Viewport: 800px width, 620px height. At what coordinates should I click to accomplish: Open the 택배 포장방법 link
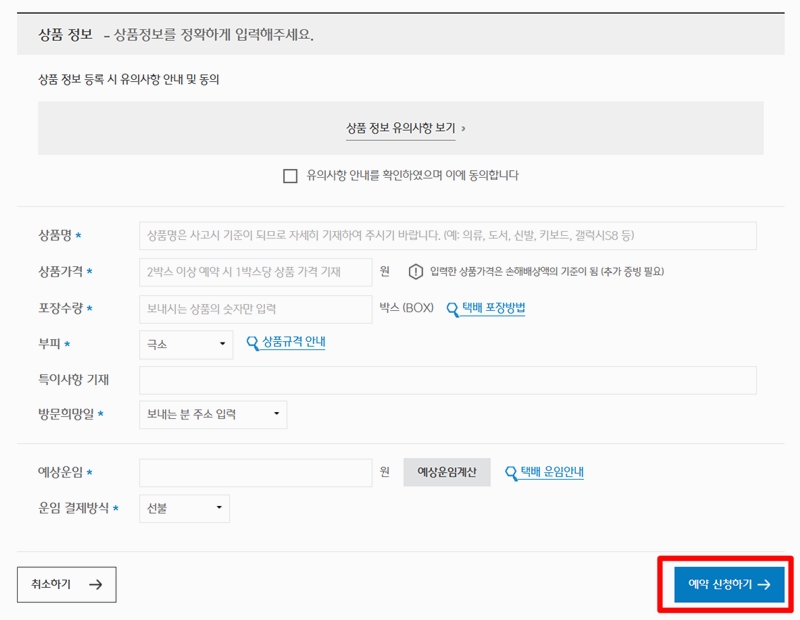tap(493, 308)
